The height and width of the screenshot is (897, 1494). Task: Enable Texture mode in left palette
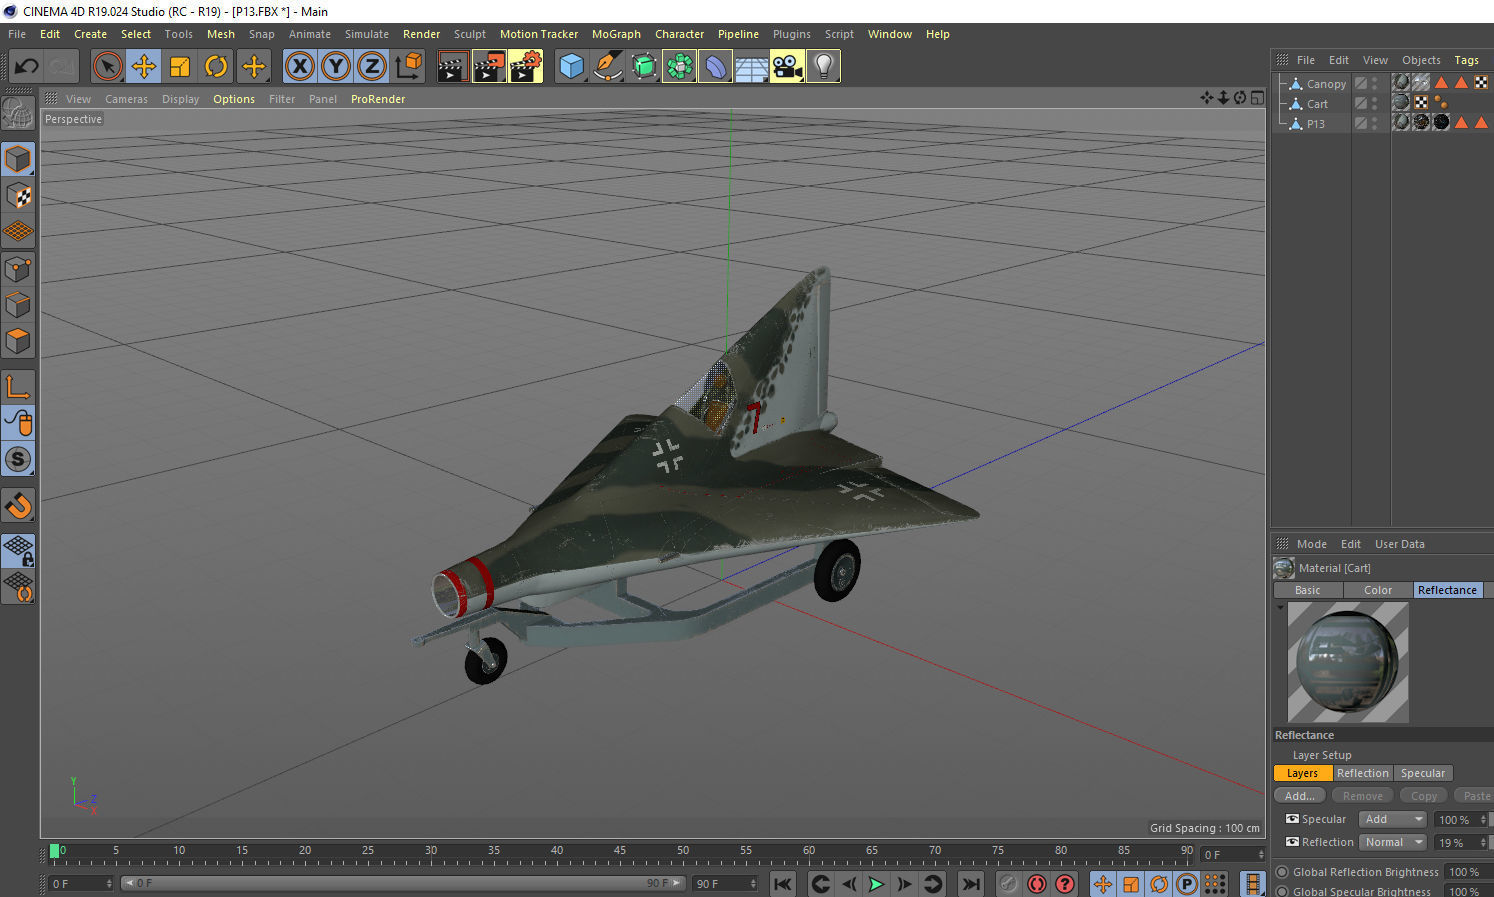tap(18, 196)
